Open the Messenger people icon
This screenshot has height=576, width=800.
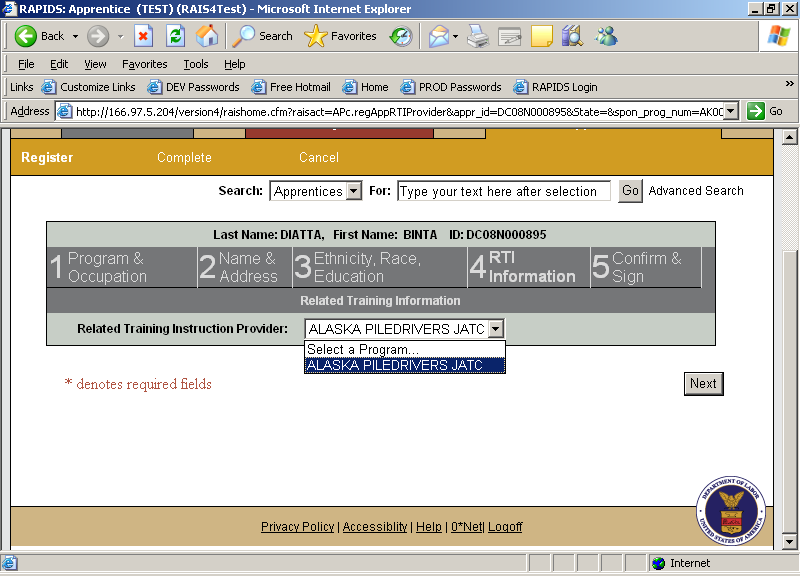(606, 36)
